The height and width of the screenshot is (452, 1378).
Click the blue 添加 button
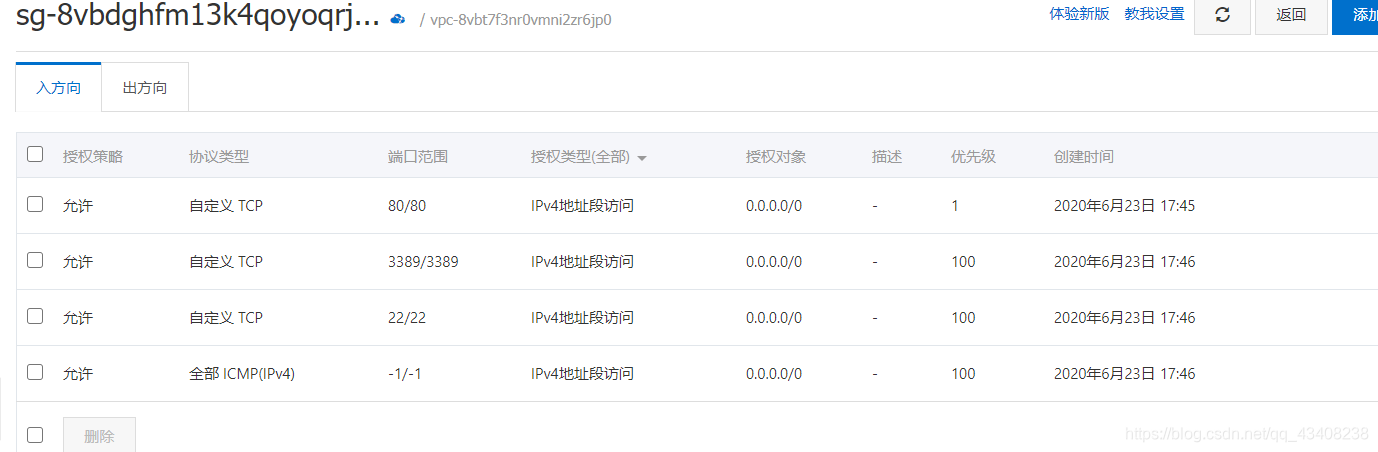(x=1355, y=15)
